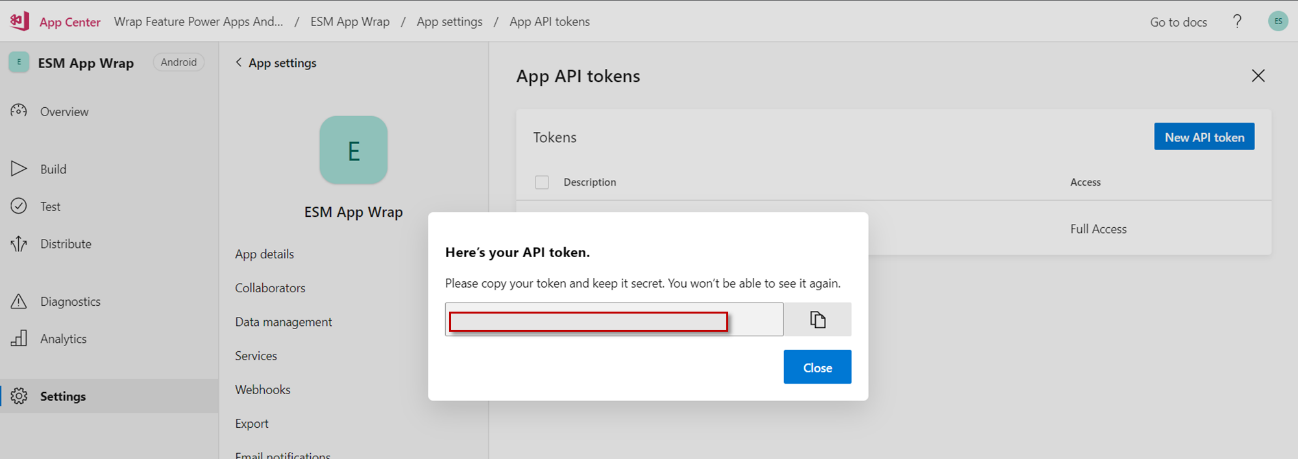Open Export settings
Image resolution: width=1298 pixels, height=459 pixels.
[252, 424]
